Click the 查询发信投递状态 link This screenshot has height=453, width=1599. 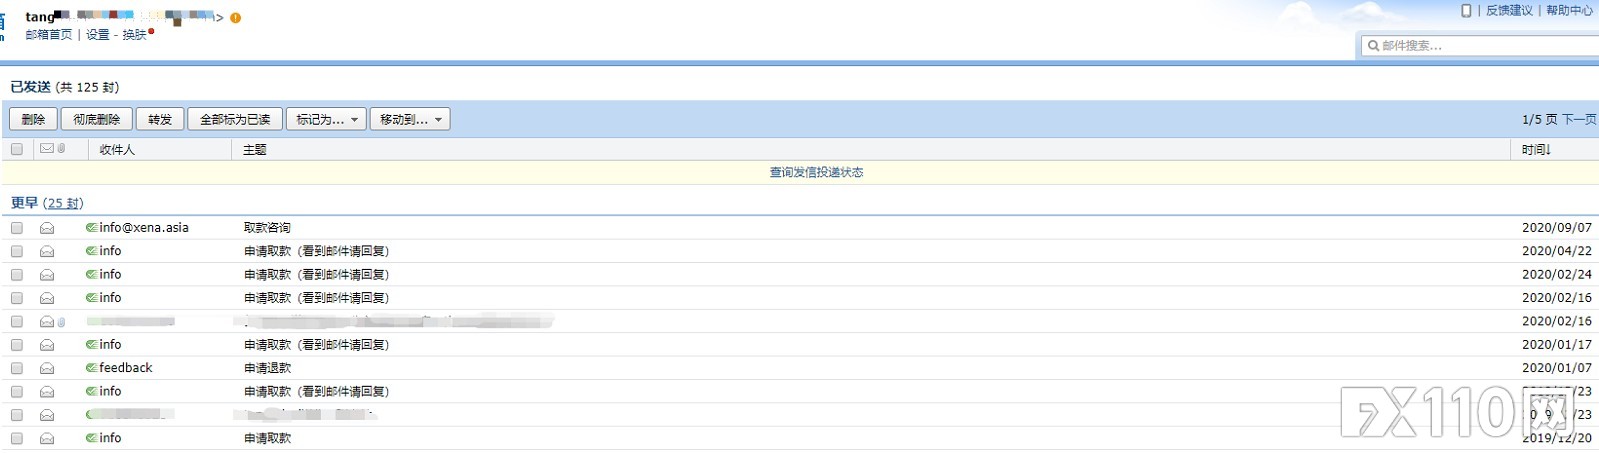click(816, 173)
